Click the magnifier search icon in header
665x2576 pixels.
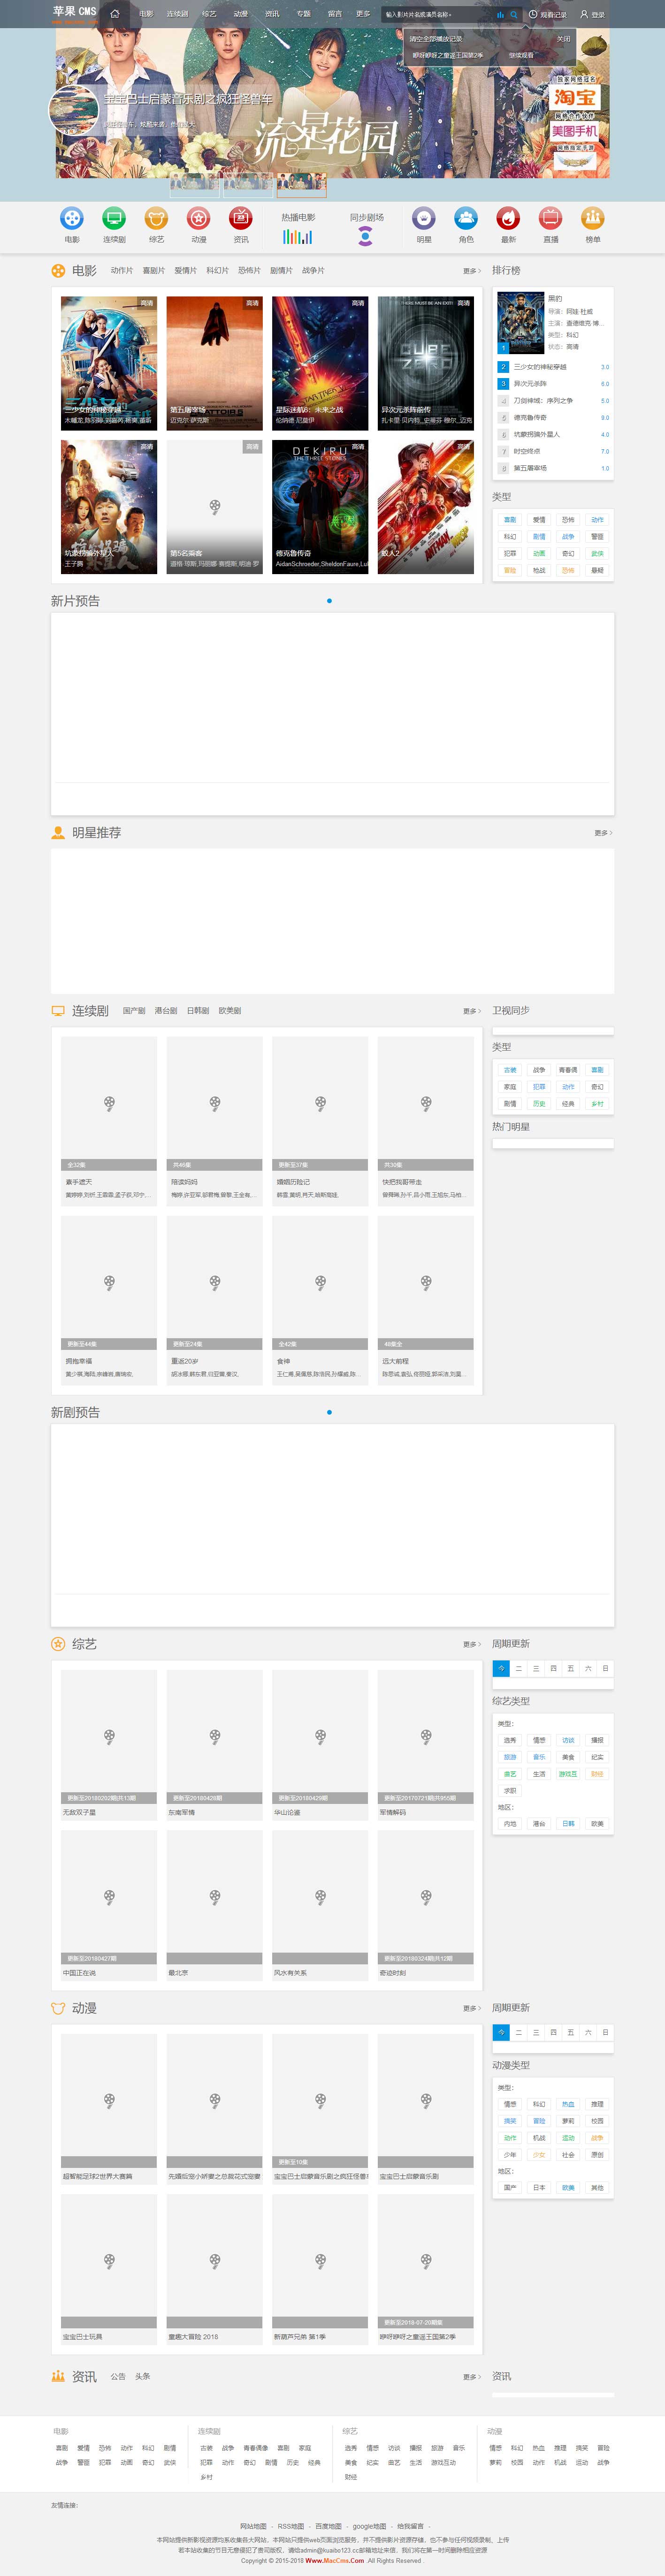pyautogui.click(x=514, y=14)
